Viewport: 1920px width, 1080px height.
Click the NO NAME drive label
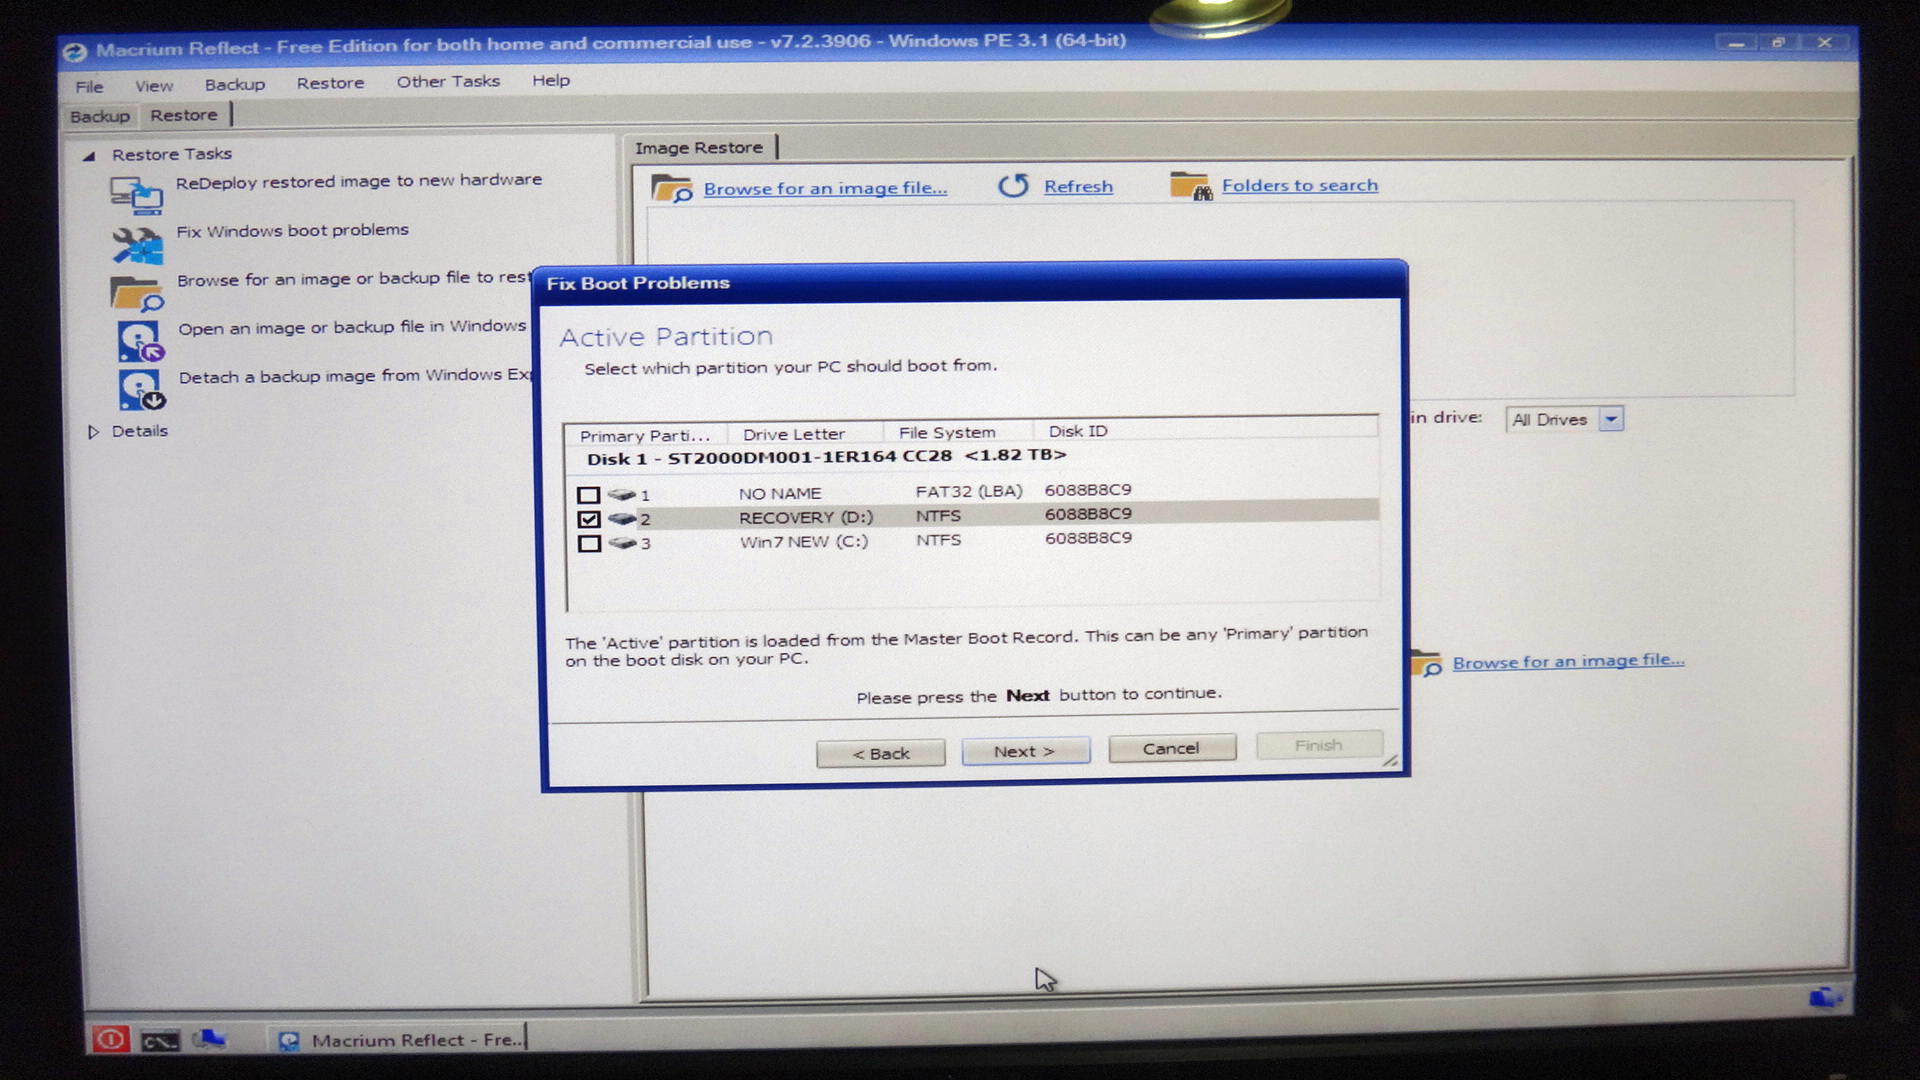coord(780,493)
